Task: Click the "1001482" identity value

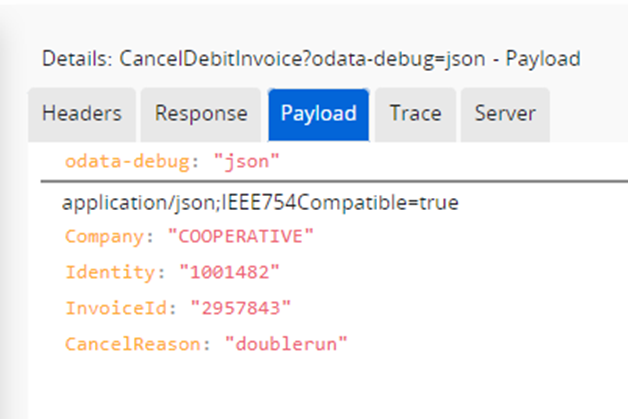Action: (x=229, y=272)
